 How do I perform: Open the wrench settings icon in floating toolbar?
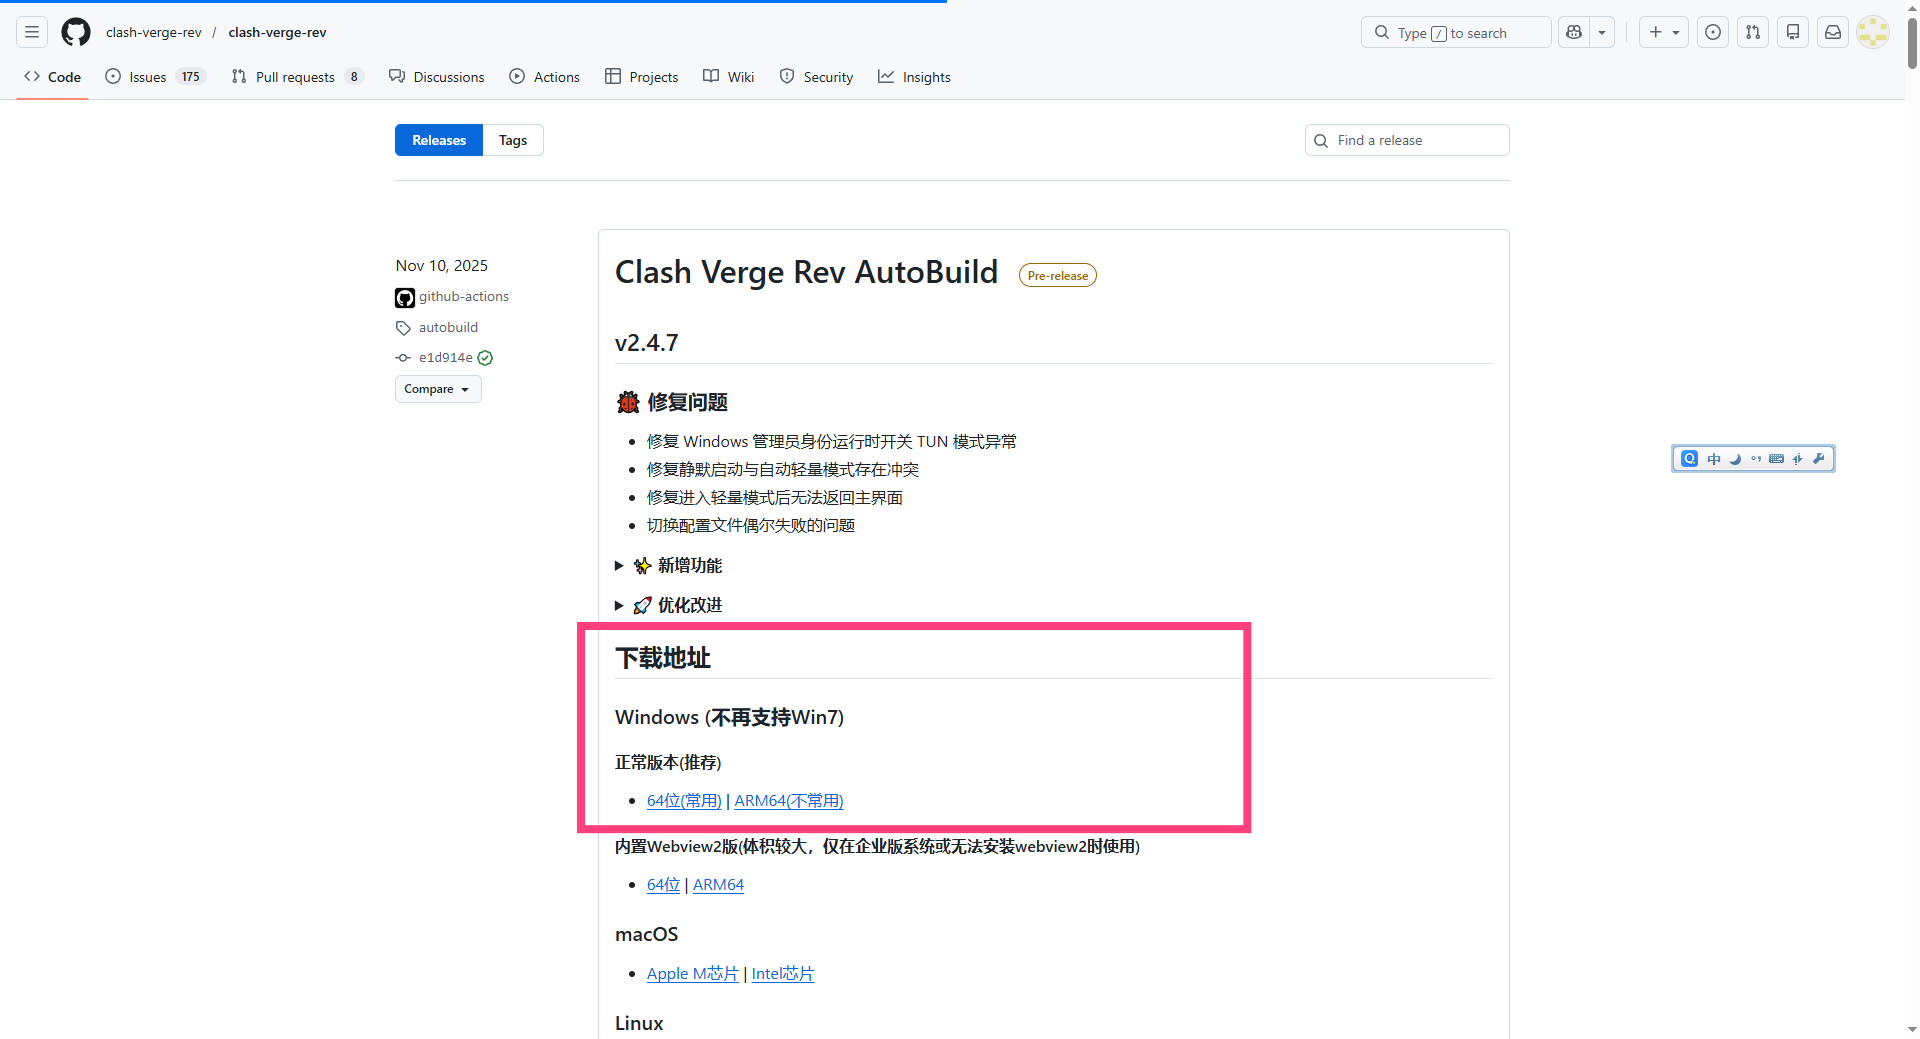pos(1820,458)
